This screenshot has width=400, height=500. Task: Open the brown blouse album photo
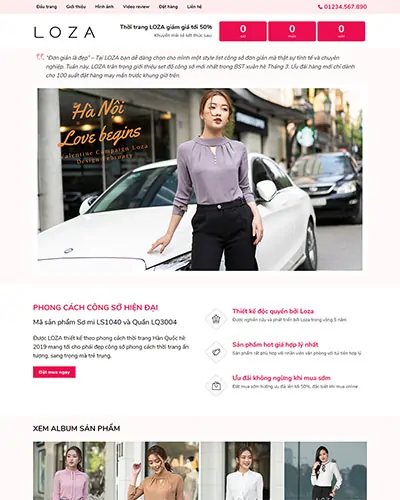coord(158,471)
